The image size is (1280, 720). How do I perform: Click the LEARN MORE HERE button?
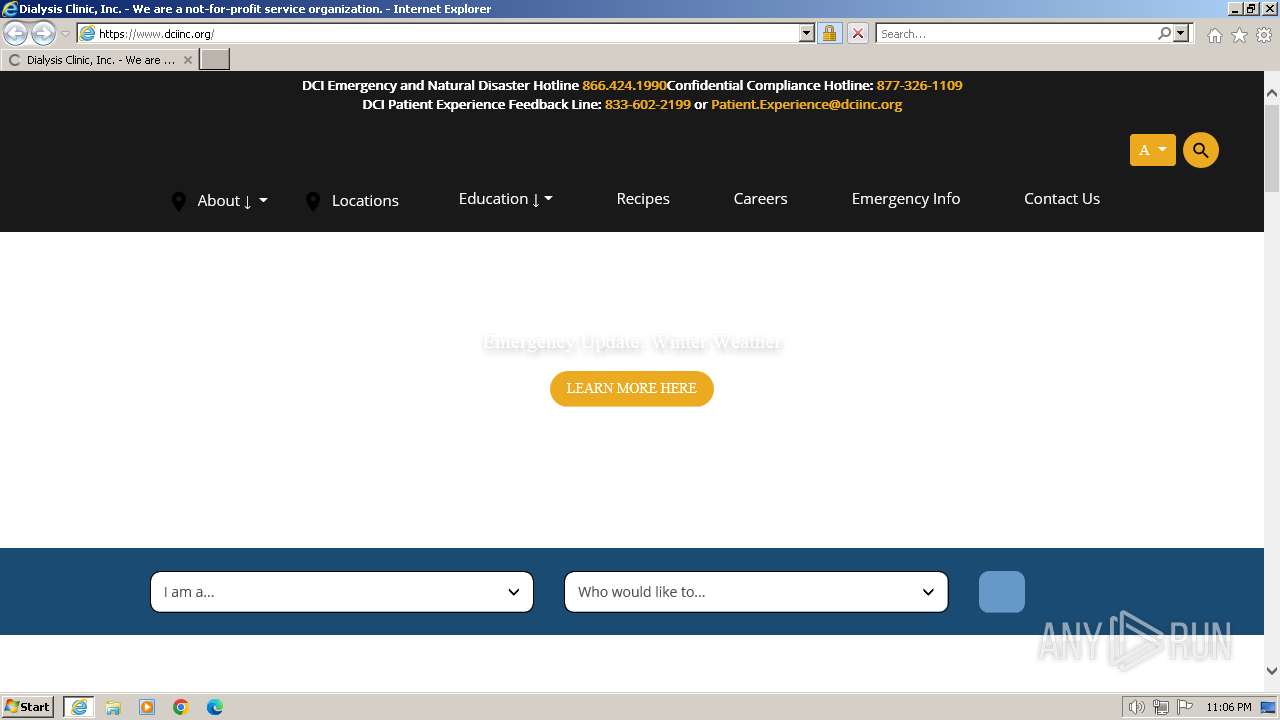[632, 389]
